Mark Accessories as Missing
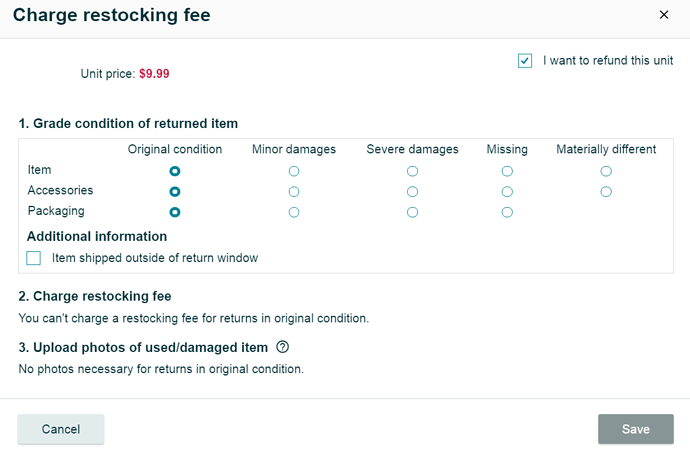690x450 pixels. point(507,191)
